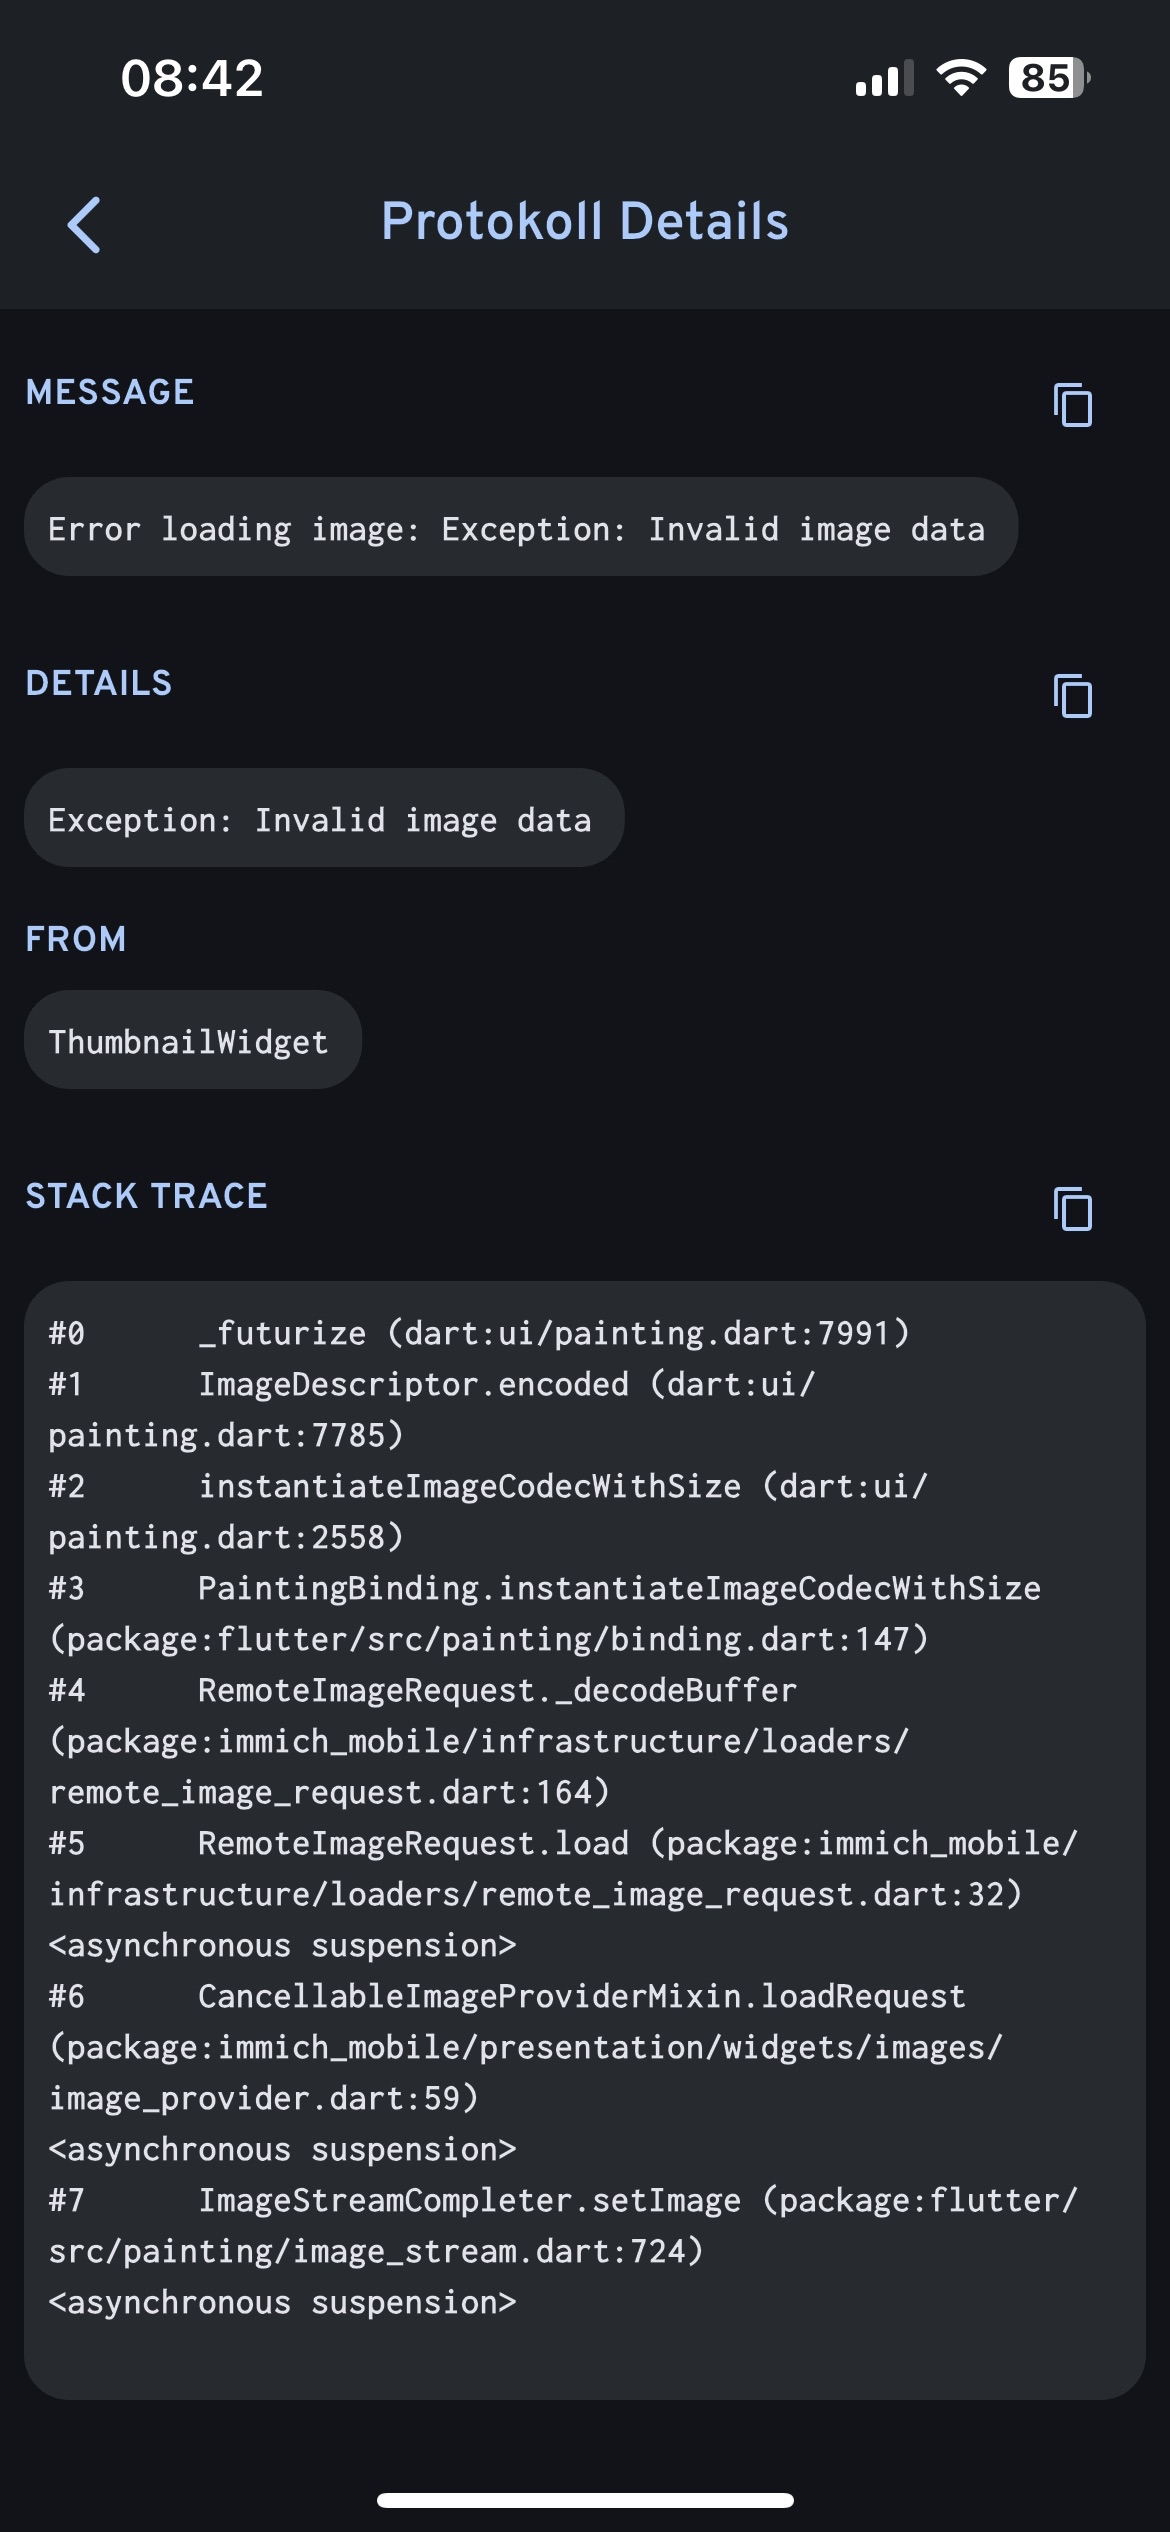Select the details 'Exception: Invalid image data' text
Screen dimensions: 1170x2532
[x=320, y=820]
